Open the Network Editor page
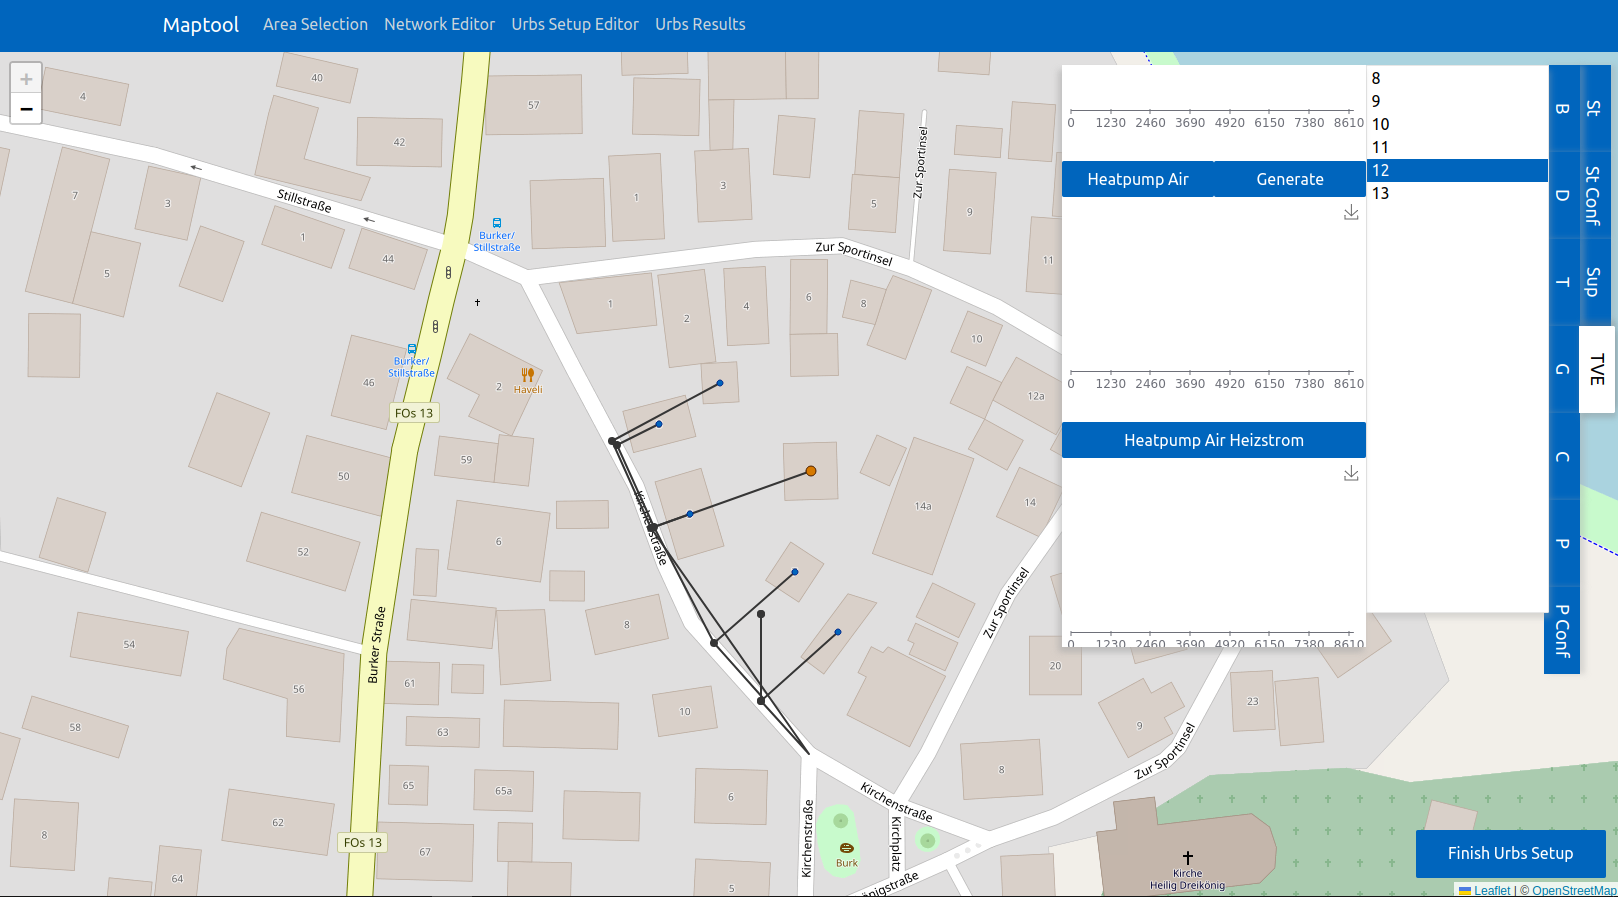This screenshot has height=897, width=1618. click(439, 24)
